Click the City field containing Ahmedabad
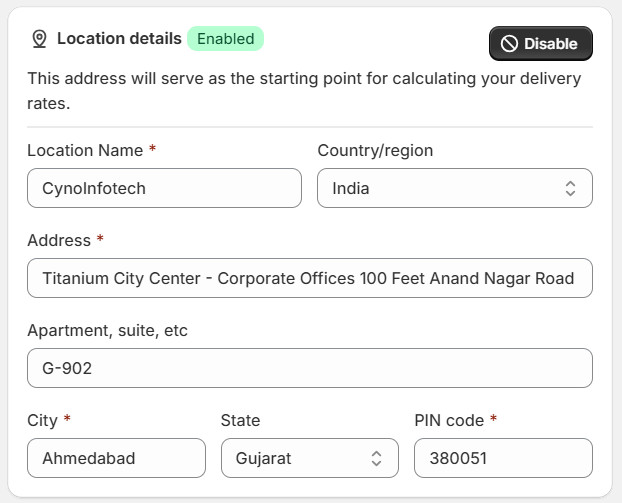This screenshot has width=622, height=503. pyautogui.click(x=116, y=458)
